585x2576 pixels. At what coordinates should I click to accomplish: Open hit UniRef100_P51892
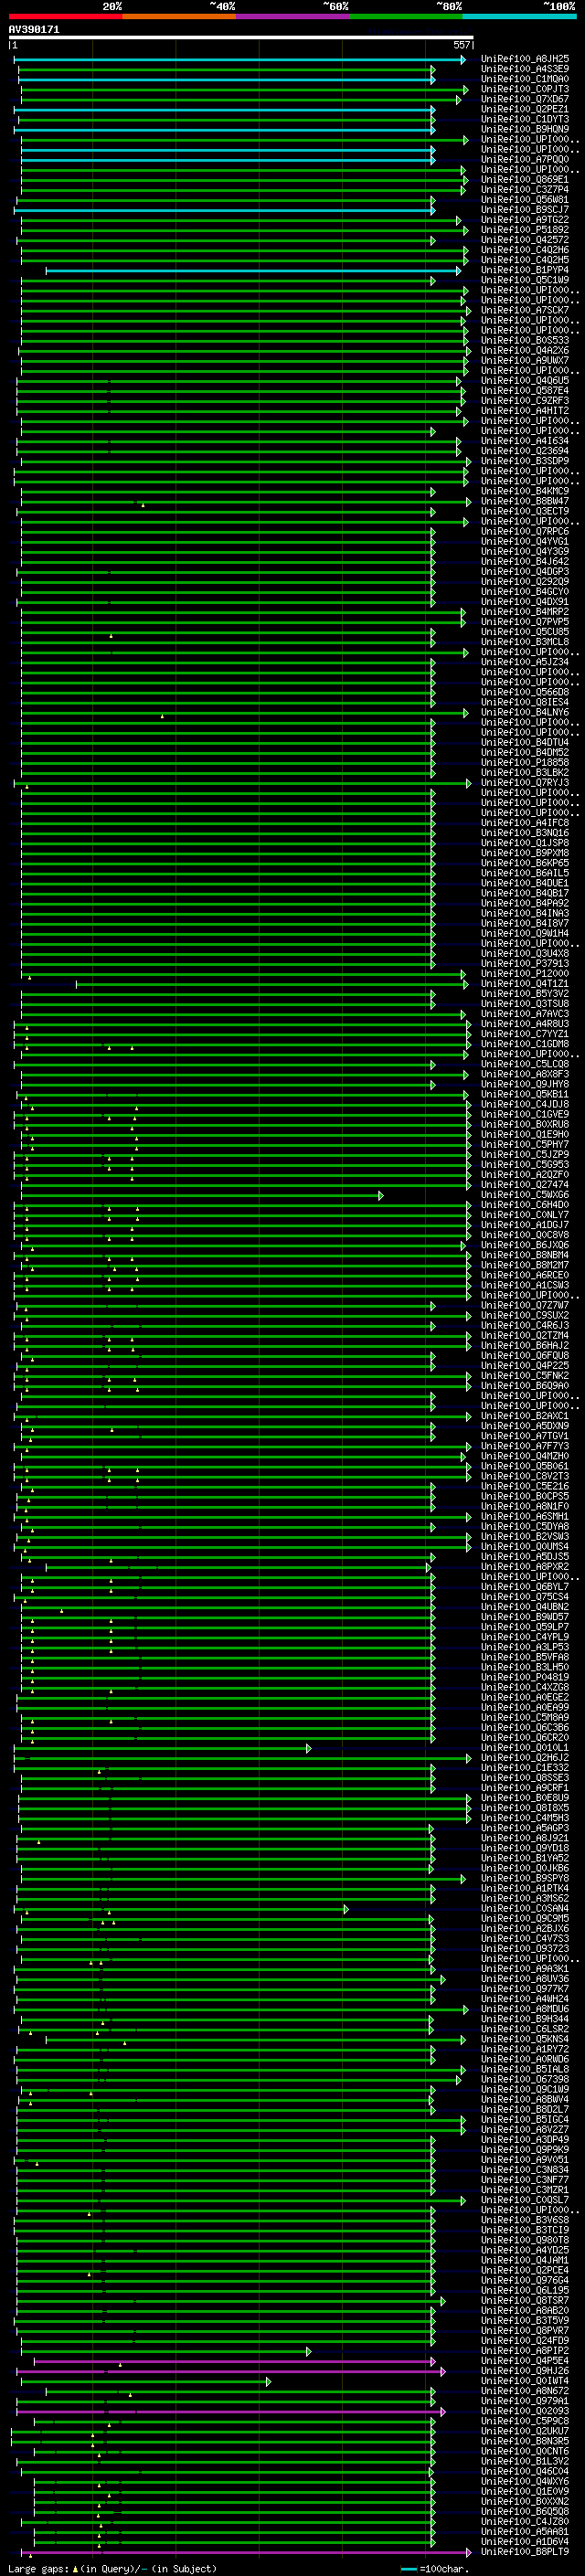click(x=525, y=231)
